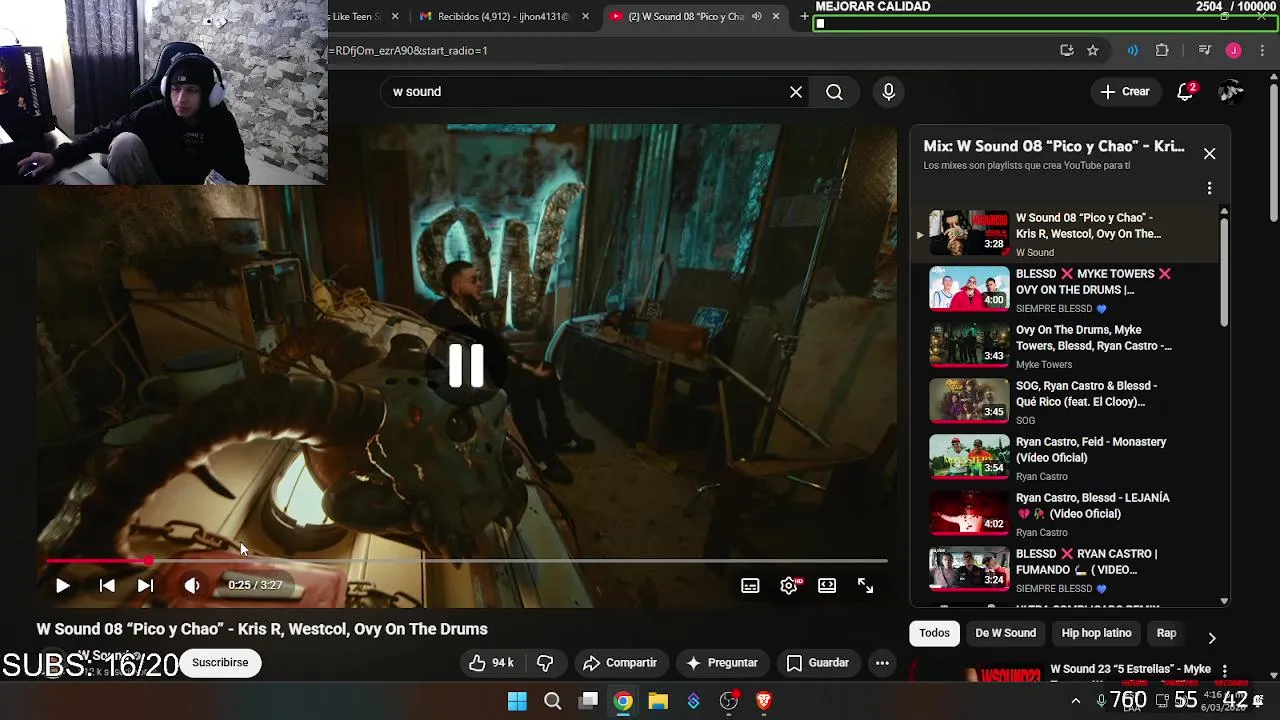Click the Suscribirse button

[x=220, y=663]
